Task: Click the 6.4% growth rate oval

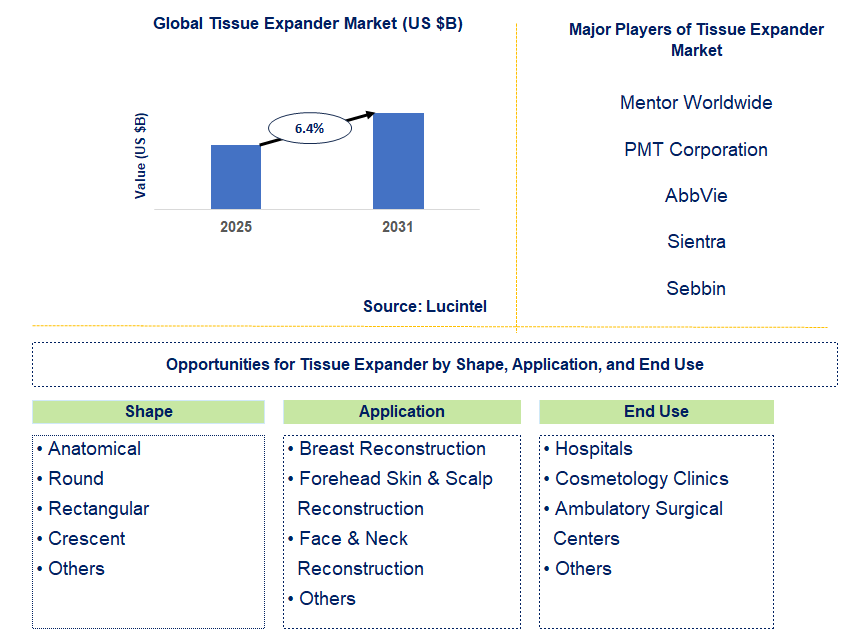Action: pyautogui.click(x=309, y=128)
